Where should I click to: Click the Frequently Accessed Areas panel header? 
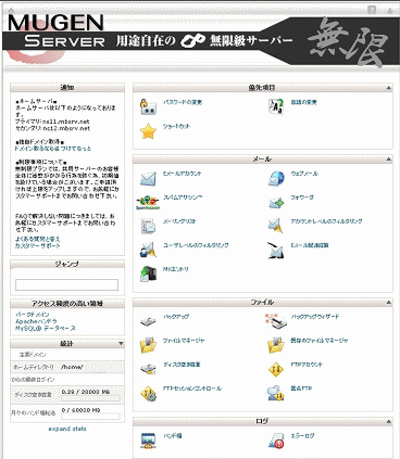coord(67,303)
